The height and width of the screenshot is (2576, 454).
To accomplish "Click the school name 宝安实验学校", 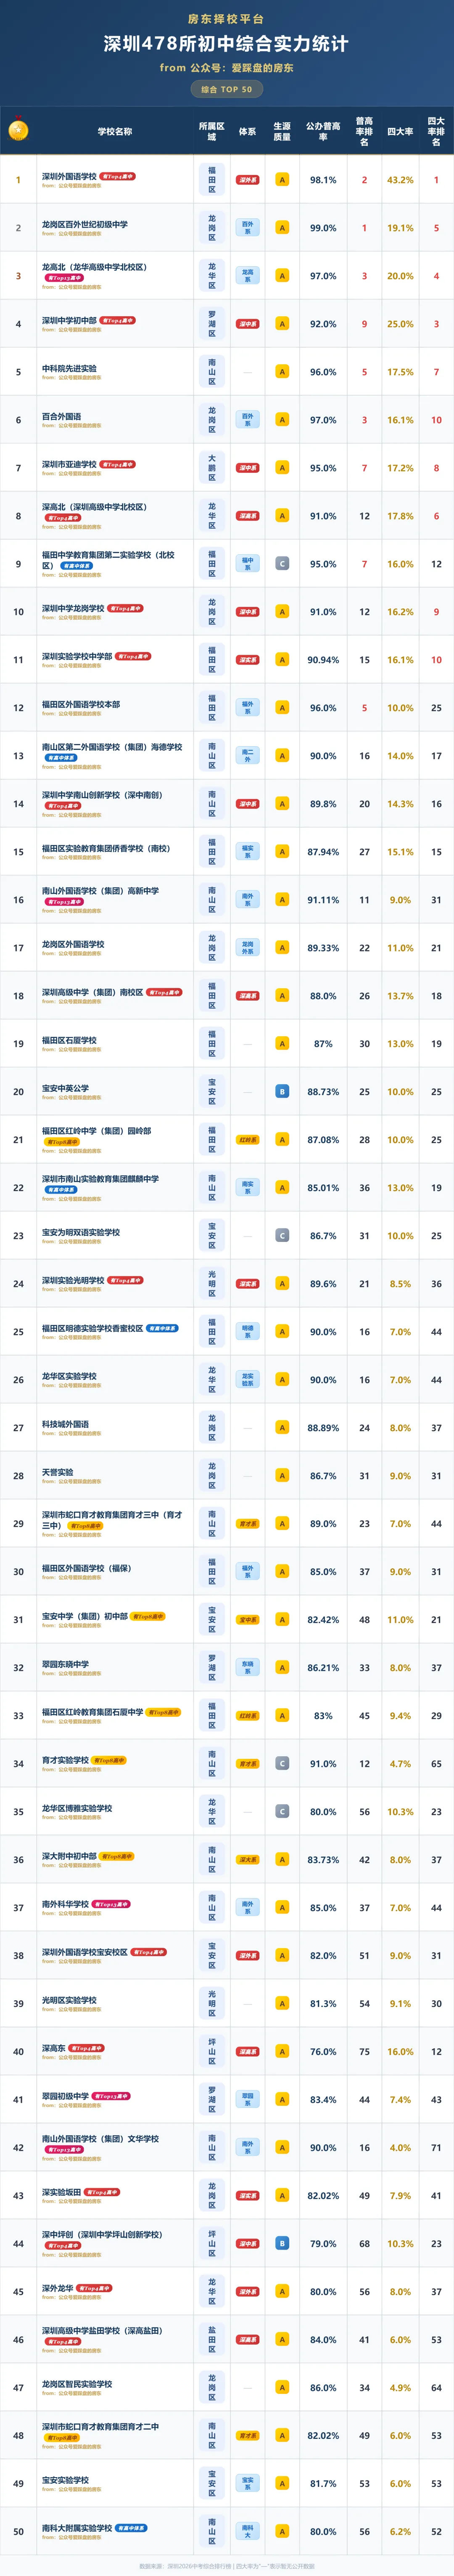I will 65,2480.
